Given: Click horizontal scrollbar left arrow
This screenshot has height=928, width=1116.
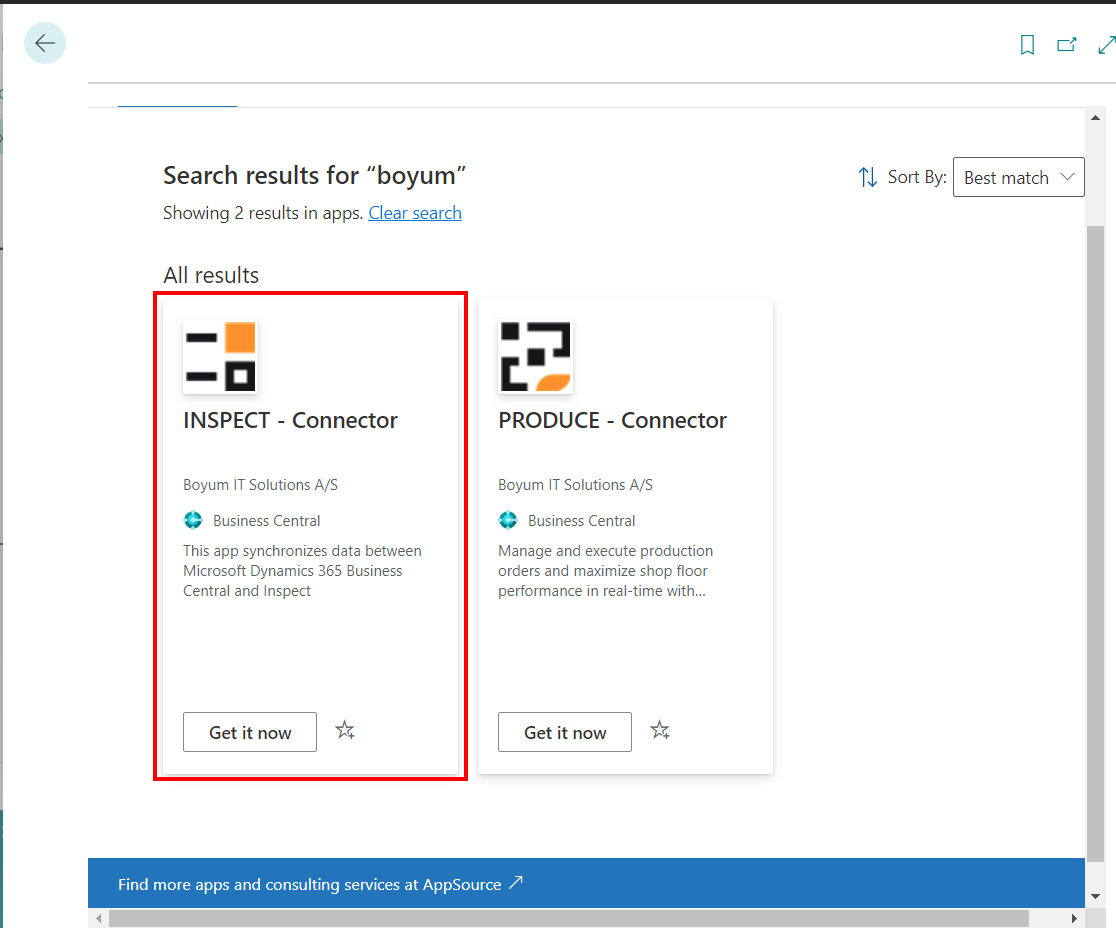Looking at the screenshot, I should pyautogui.click(x=98, y=918).
